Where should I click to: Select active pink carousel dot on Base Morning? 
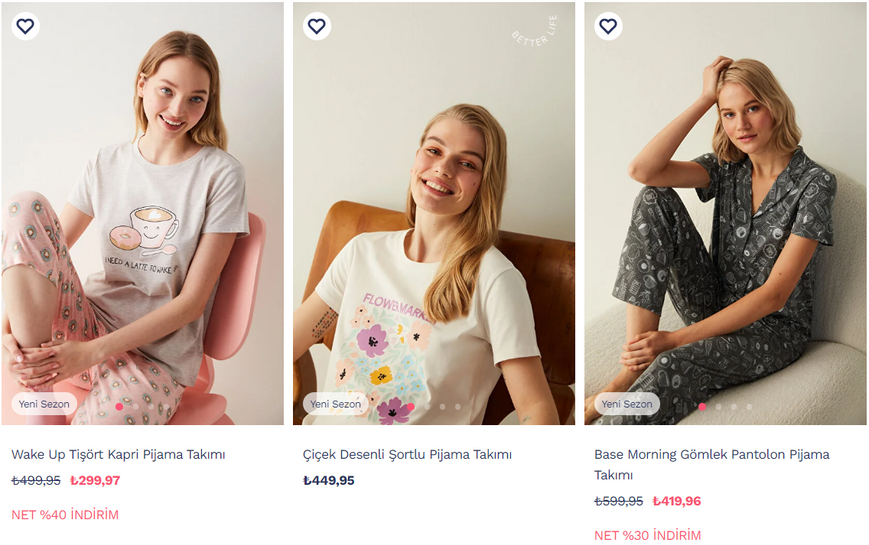tap(702, 406)
